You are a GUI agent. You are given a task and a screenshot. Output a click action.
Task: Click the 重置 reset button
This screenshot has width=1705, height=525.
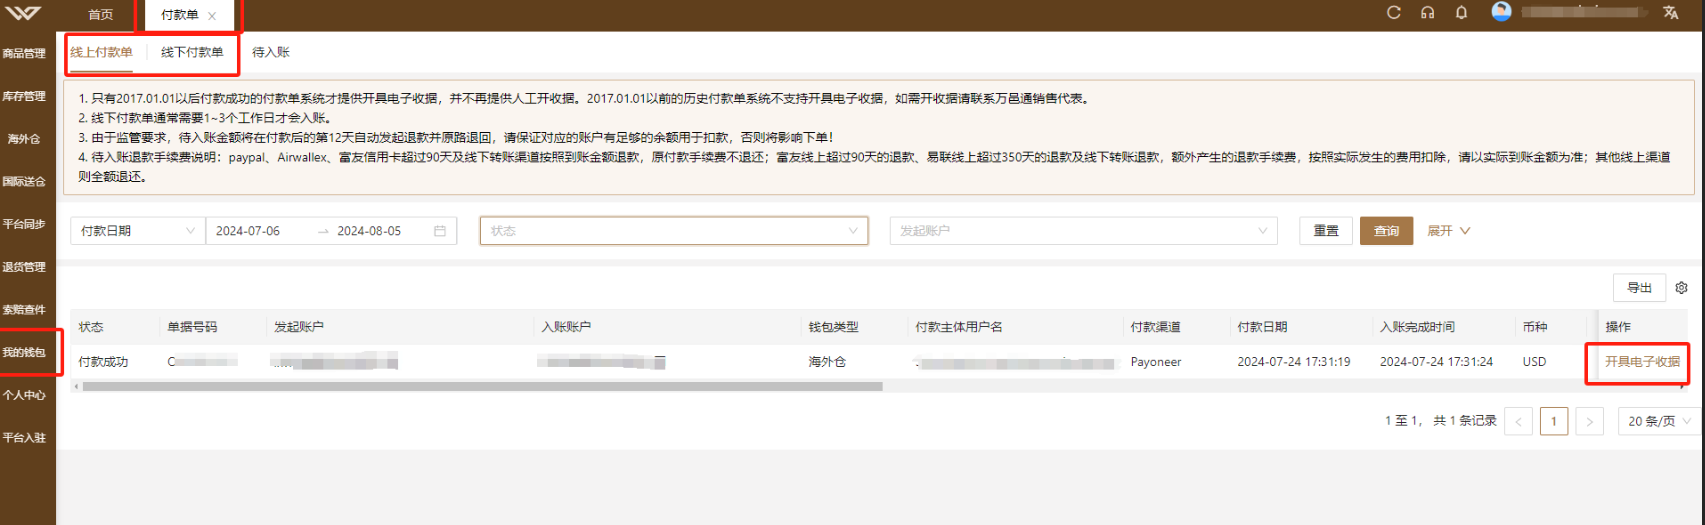pos(1326,231)
